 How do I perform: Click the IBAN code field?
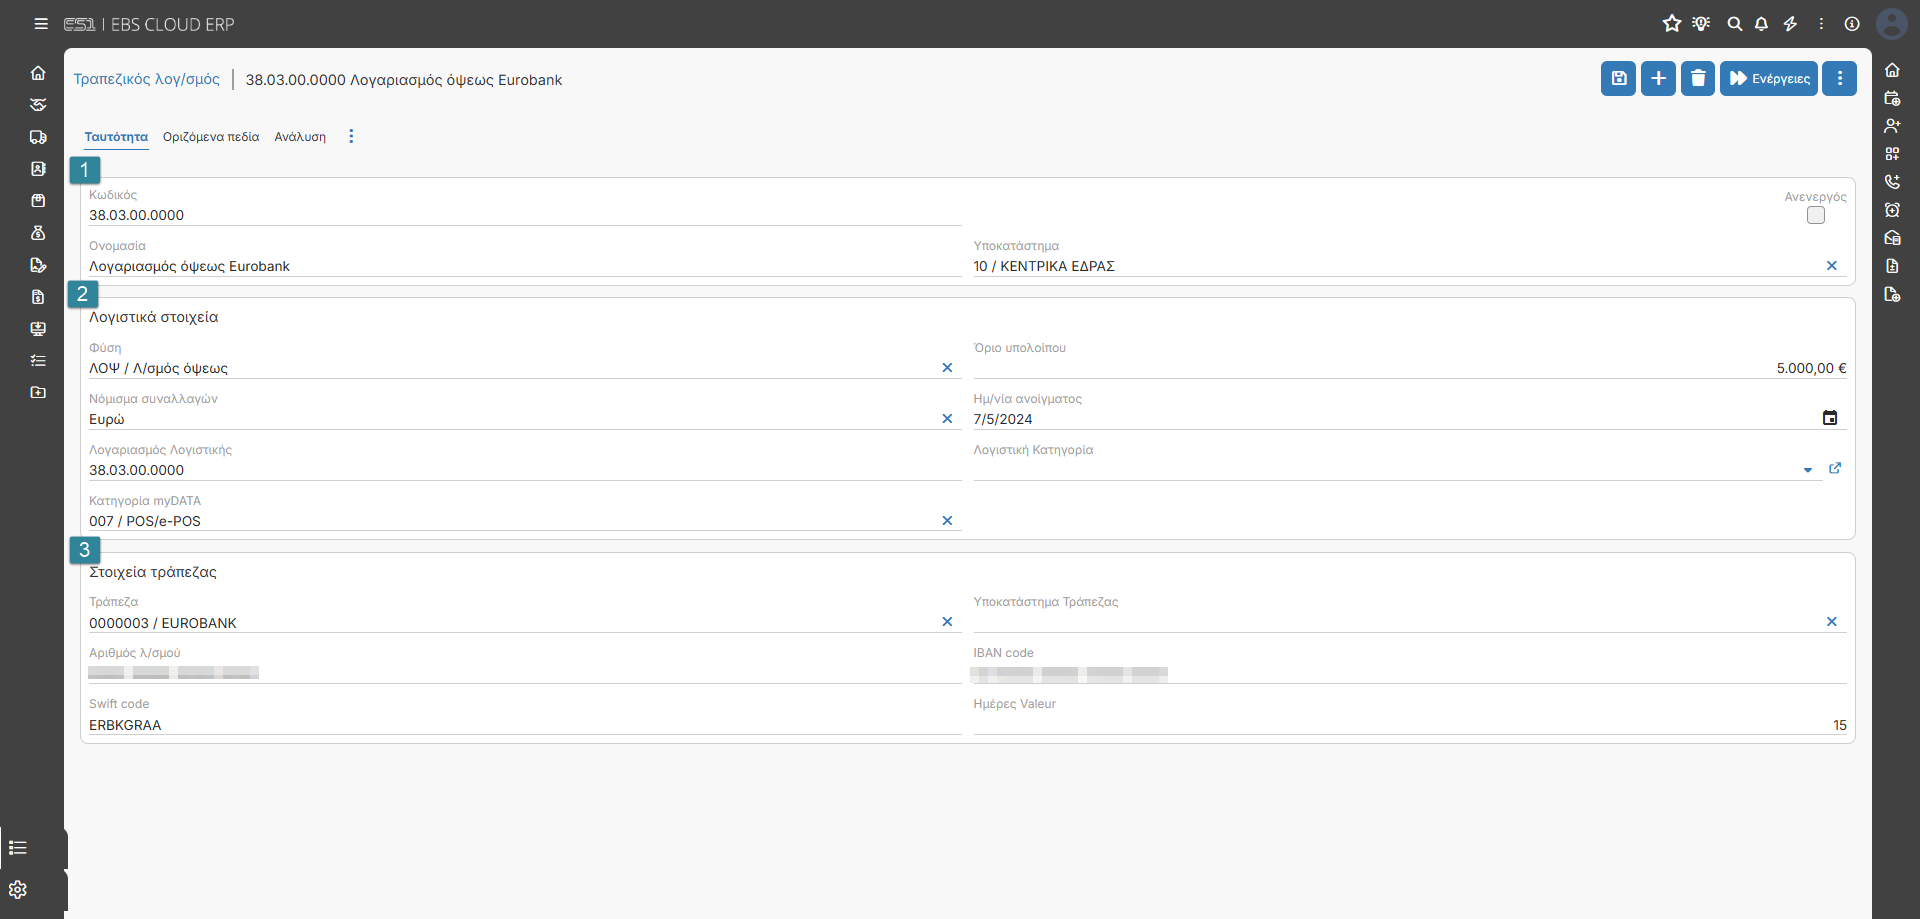click(1410, 674)
